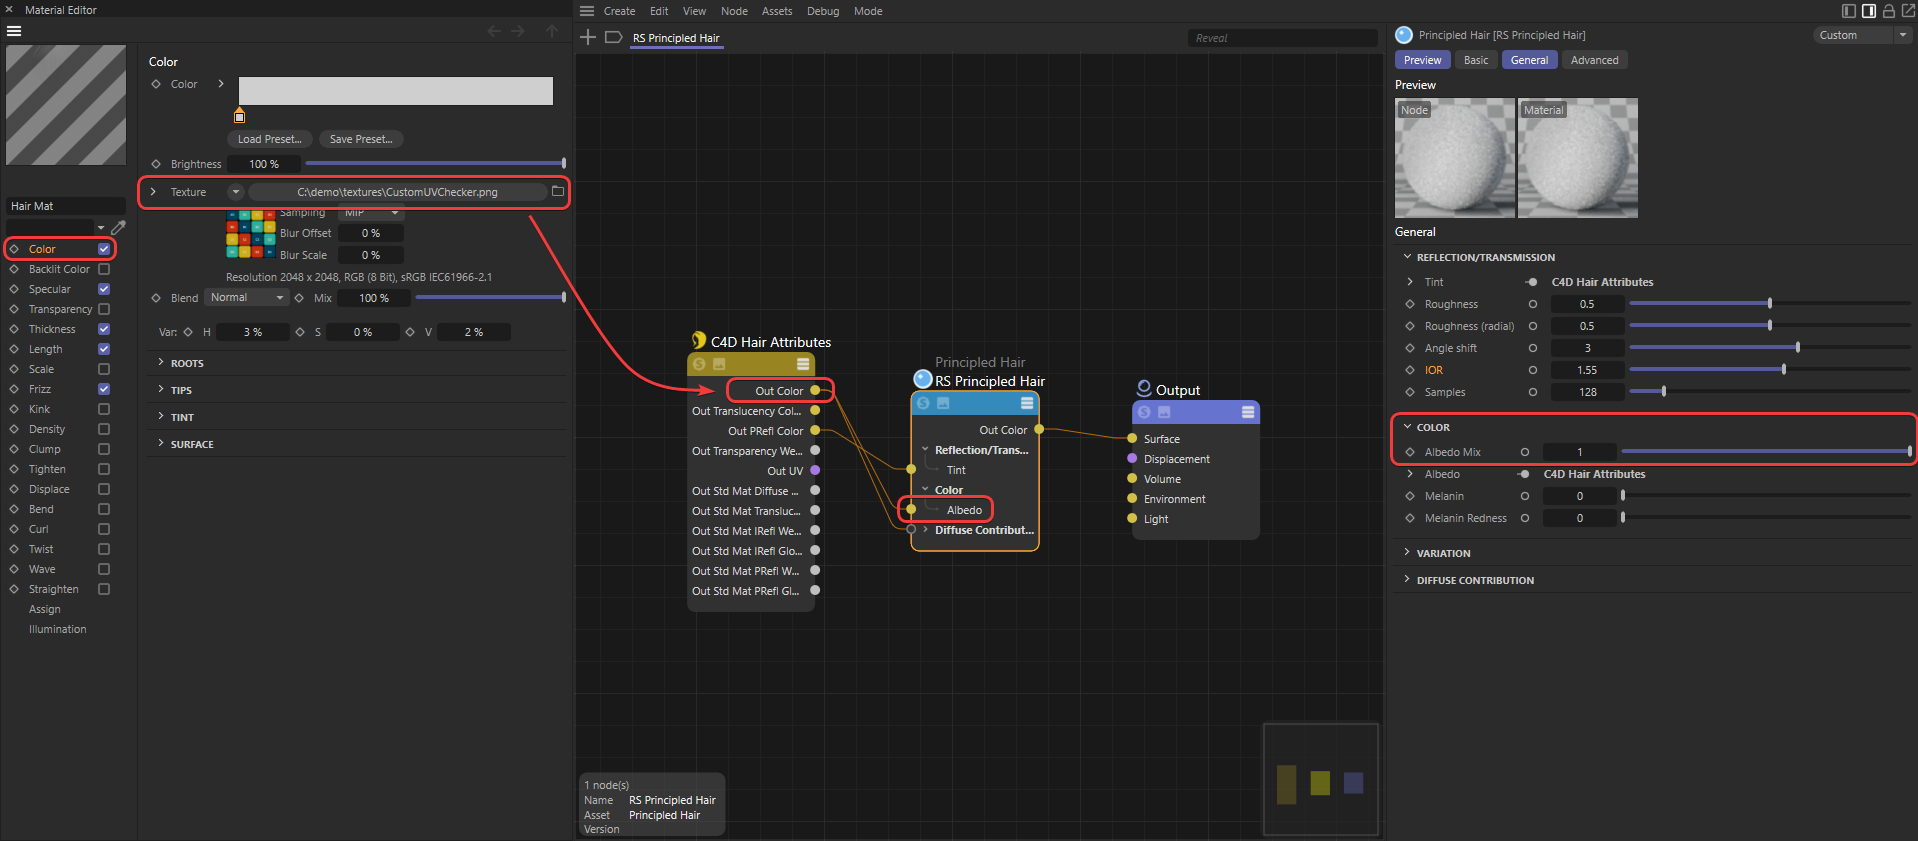Disable the Specular channel checkbox

(104, 289)
